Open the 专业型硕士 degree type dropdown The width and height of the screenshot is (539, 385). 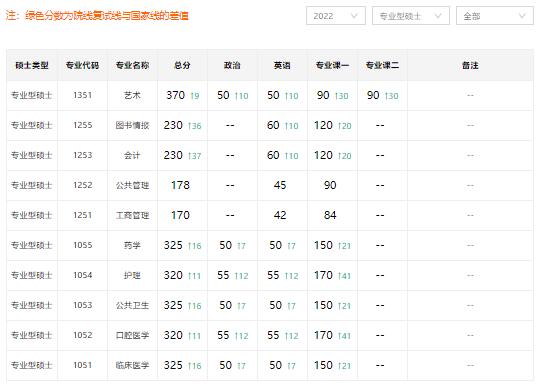click(411, 16)
